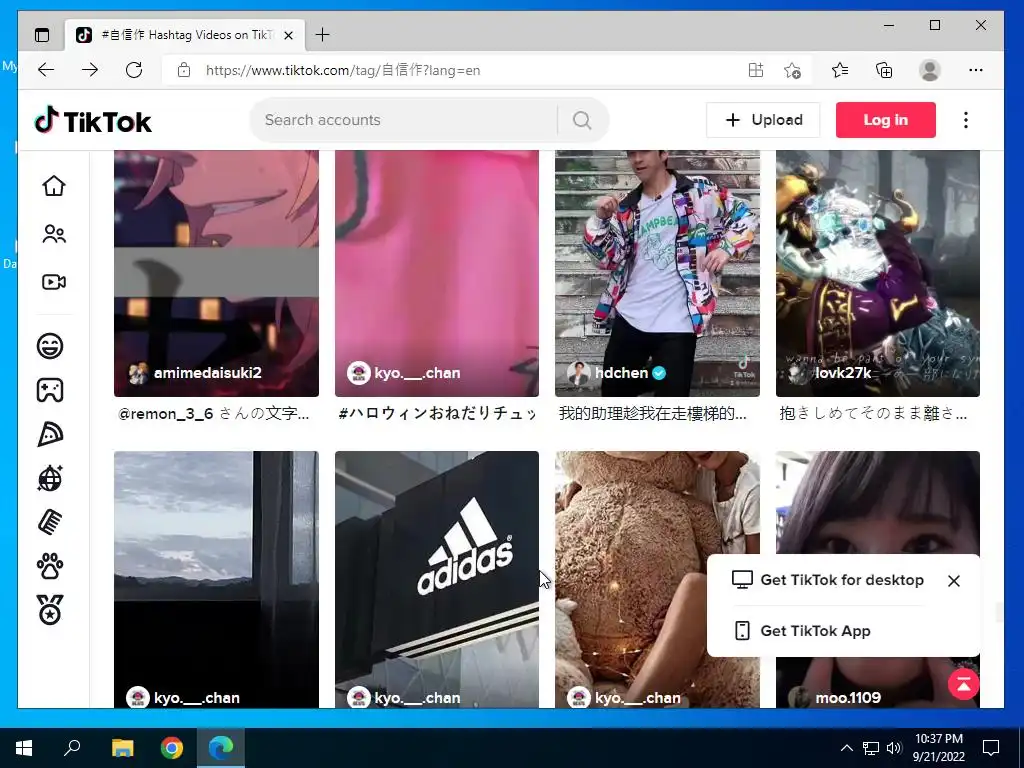Screen dimensions: 1024x768
Task: Select the Food pizza slice category icon
Action: pyautogui.click(x=50, y=434)
